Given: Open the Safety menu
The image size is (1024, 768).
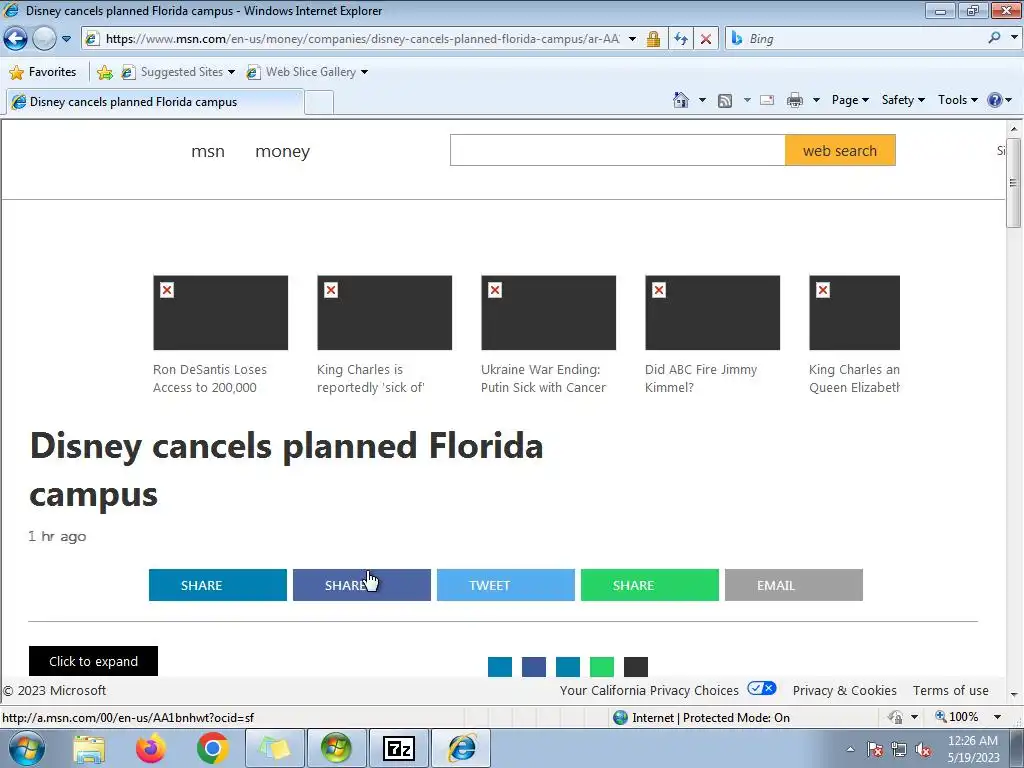Looking at the screenshot, I should [x=903, y=100].
